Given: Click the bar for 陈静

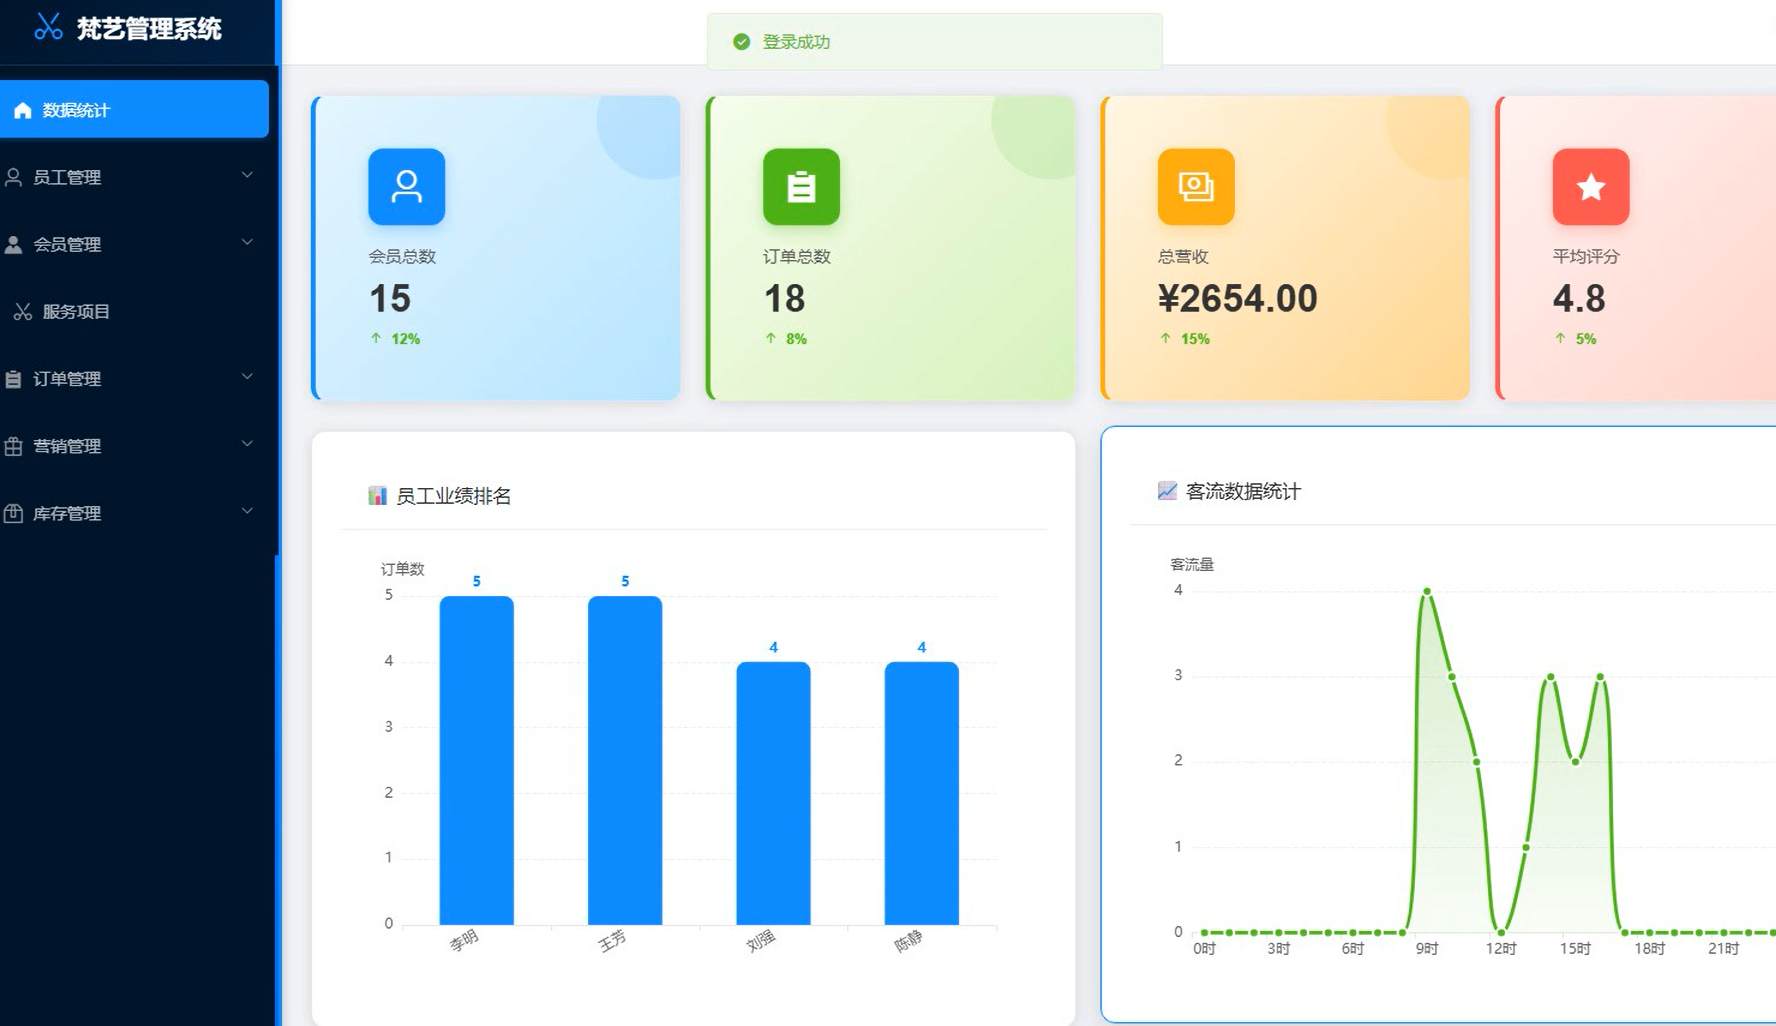Looking at the screenshot, I should pyautogui.click(x=922, y=793).
